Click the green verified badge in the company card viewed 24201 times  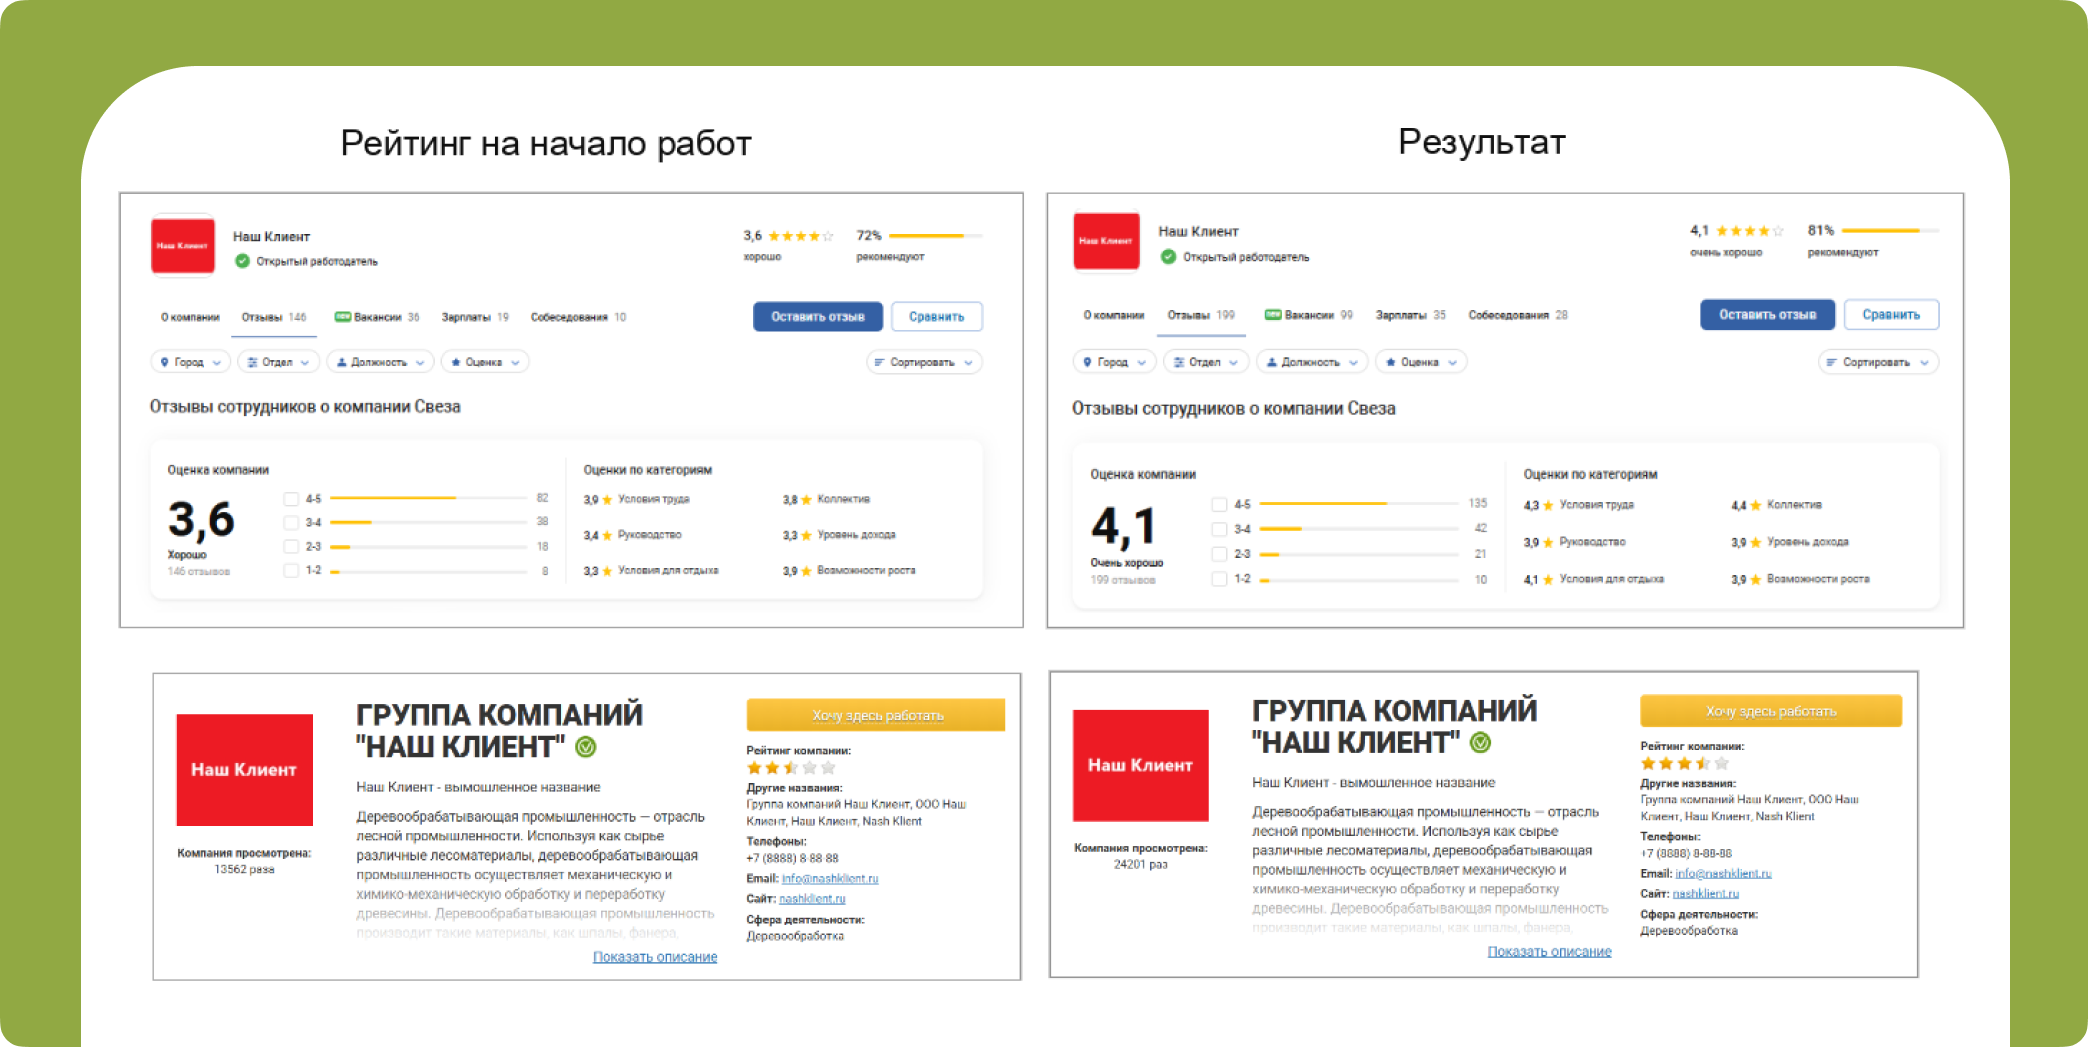coord(1481,742)
